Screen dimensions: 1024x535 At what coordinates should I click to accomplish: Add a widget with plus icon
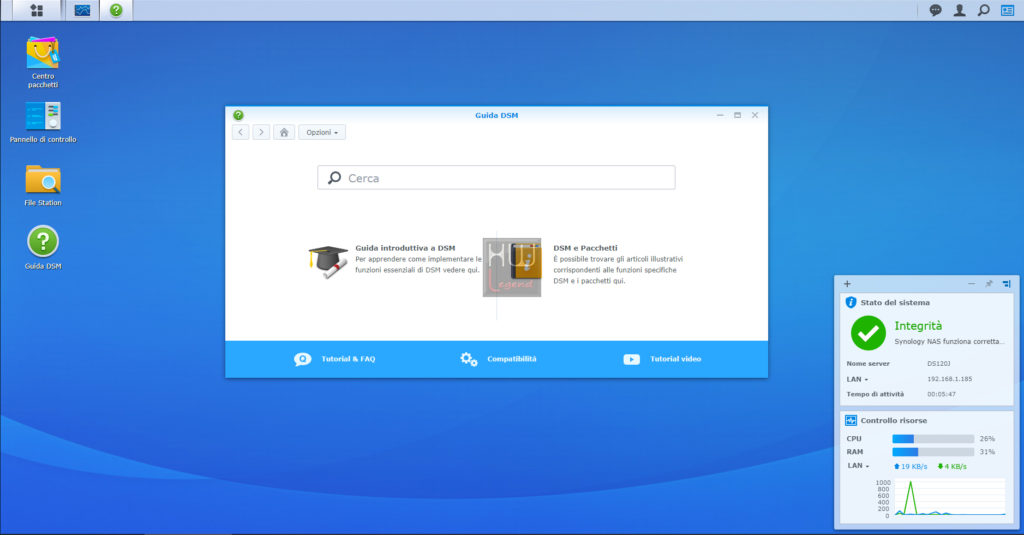847,284
